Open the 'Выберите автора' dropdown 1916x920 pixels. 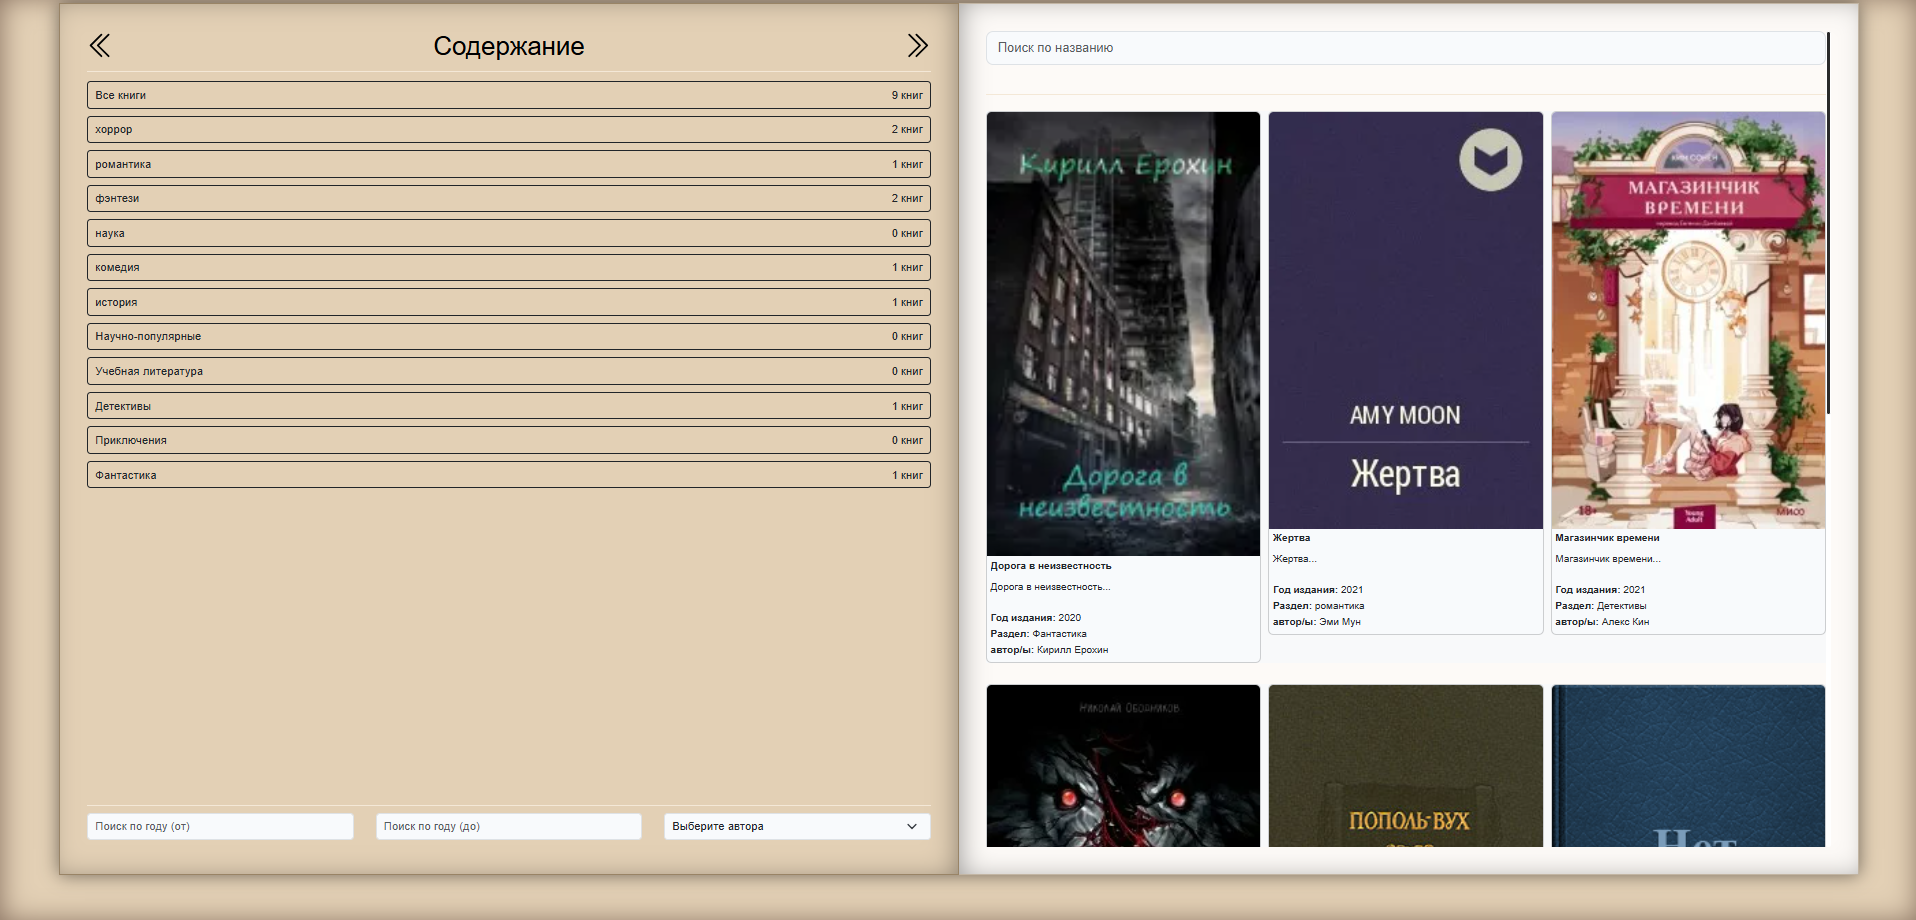pyautogui.click(x=797, y=827)
